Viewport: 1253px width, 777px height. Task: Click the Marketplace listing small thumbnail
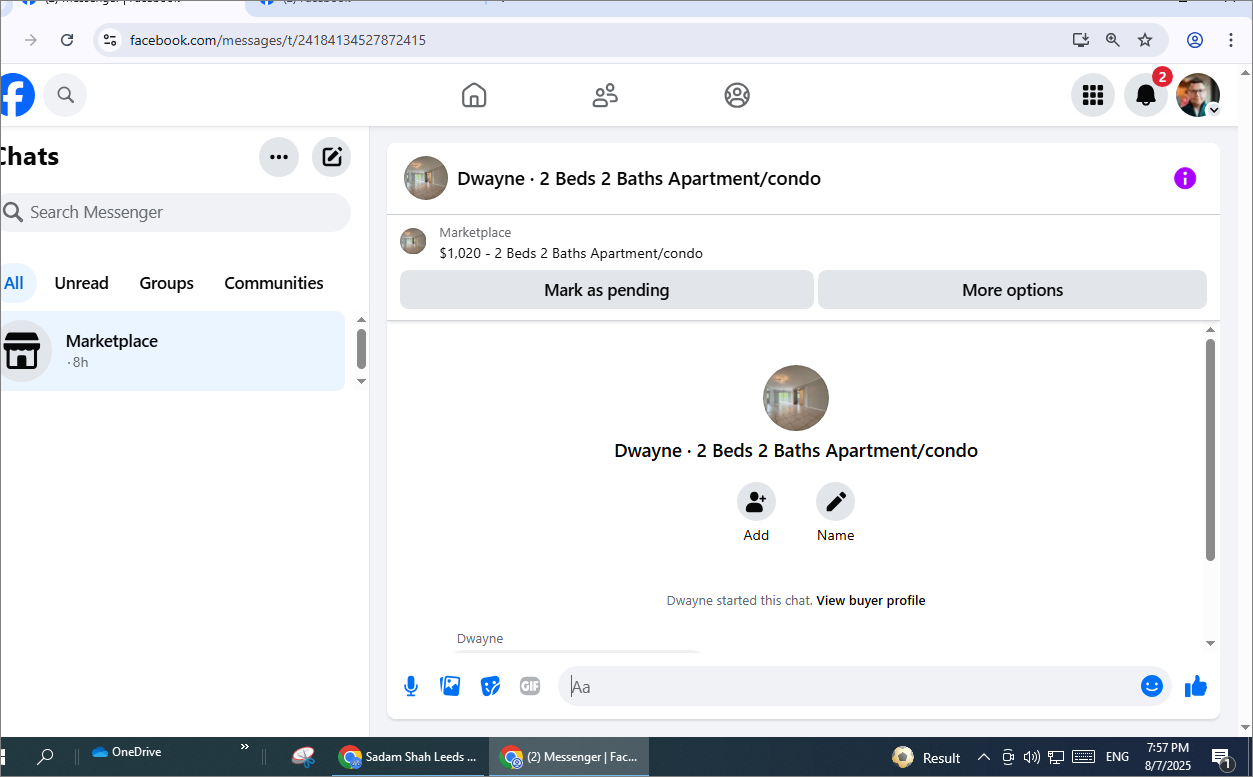tap(413, 241)
